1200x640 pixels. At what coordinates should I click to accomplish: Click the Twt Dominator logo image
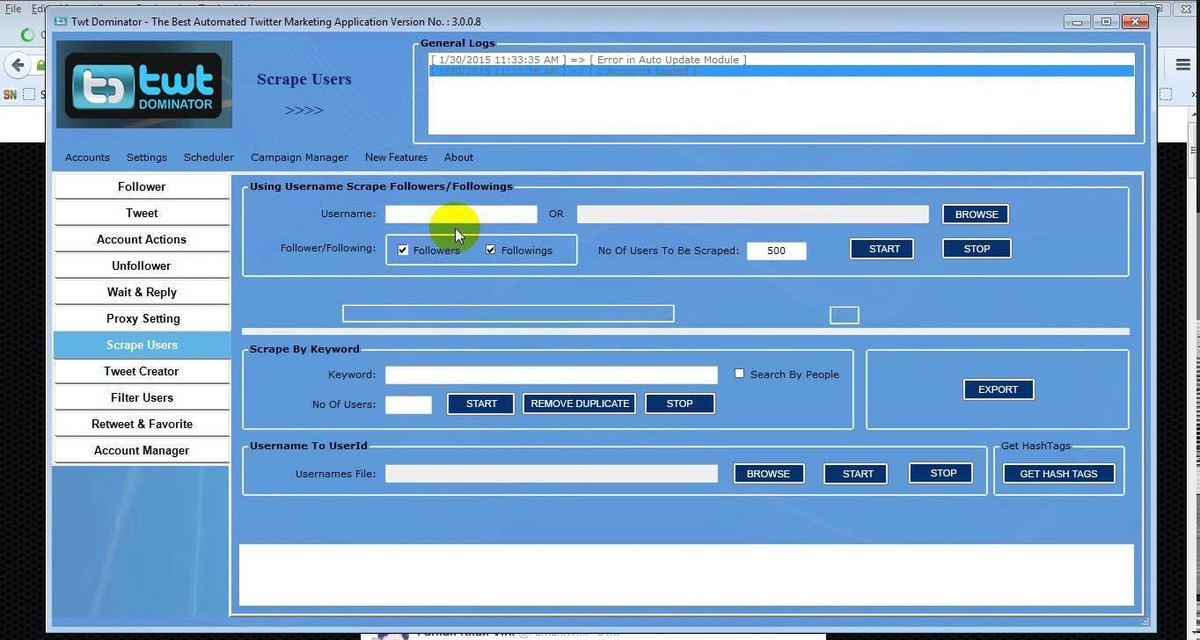144,85
